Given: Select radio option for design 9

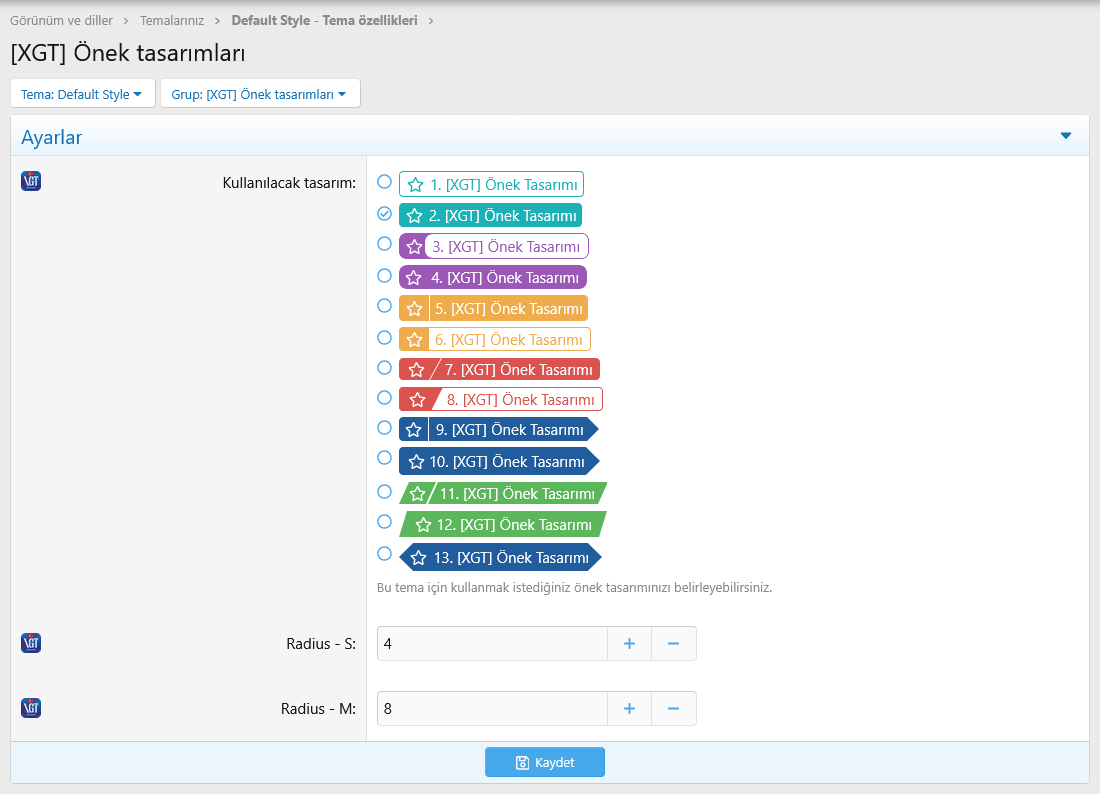Looking at the screenshot, I should click(x=384, y=427).
